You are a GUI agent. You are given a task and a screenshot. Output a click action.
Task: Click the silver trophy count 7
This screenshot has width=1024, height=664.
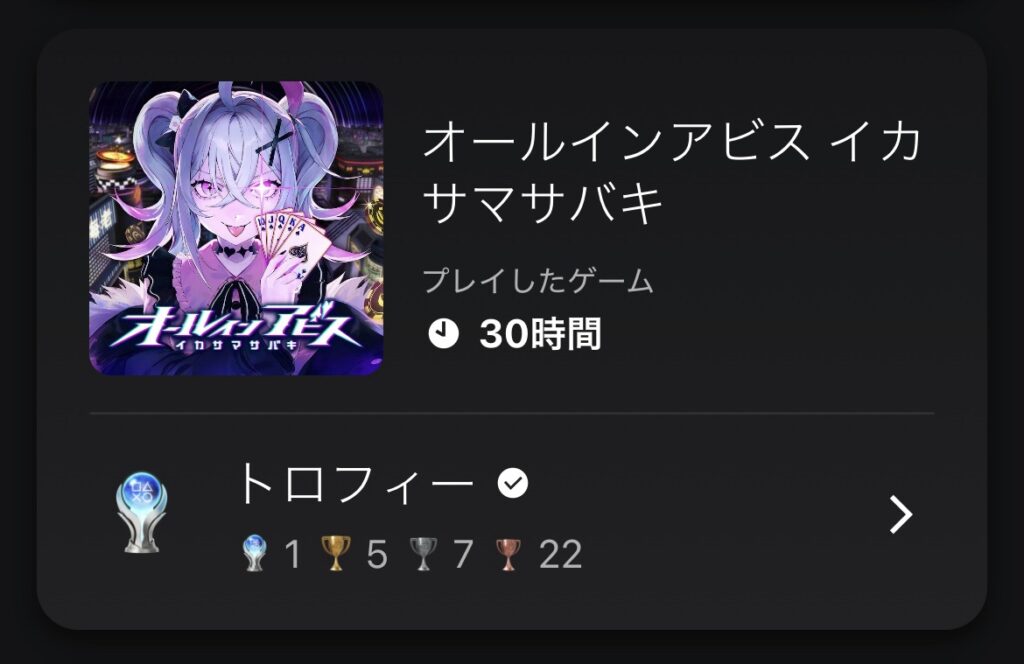click(x=463, y=554)
